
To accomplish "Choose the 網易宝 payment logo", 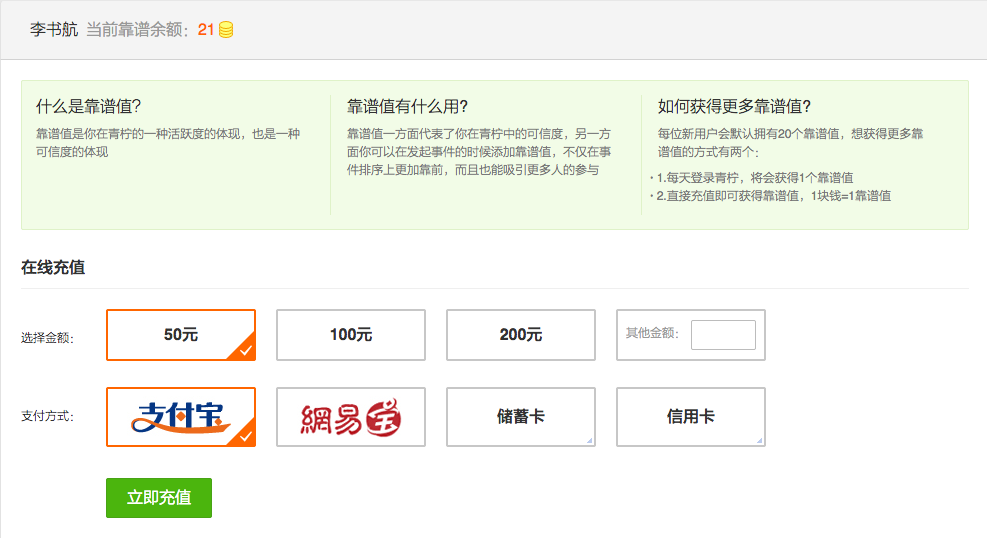I will (x=350, y=418).
